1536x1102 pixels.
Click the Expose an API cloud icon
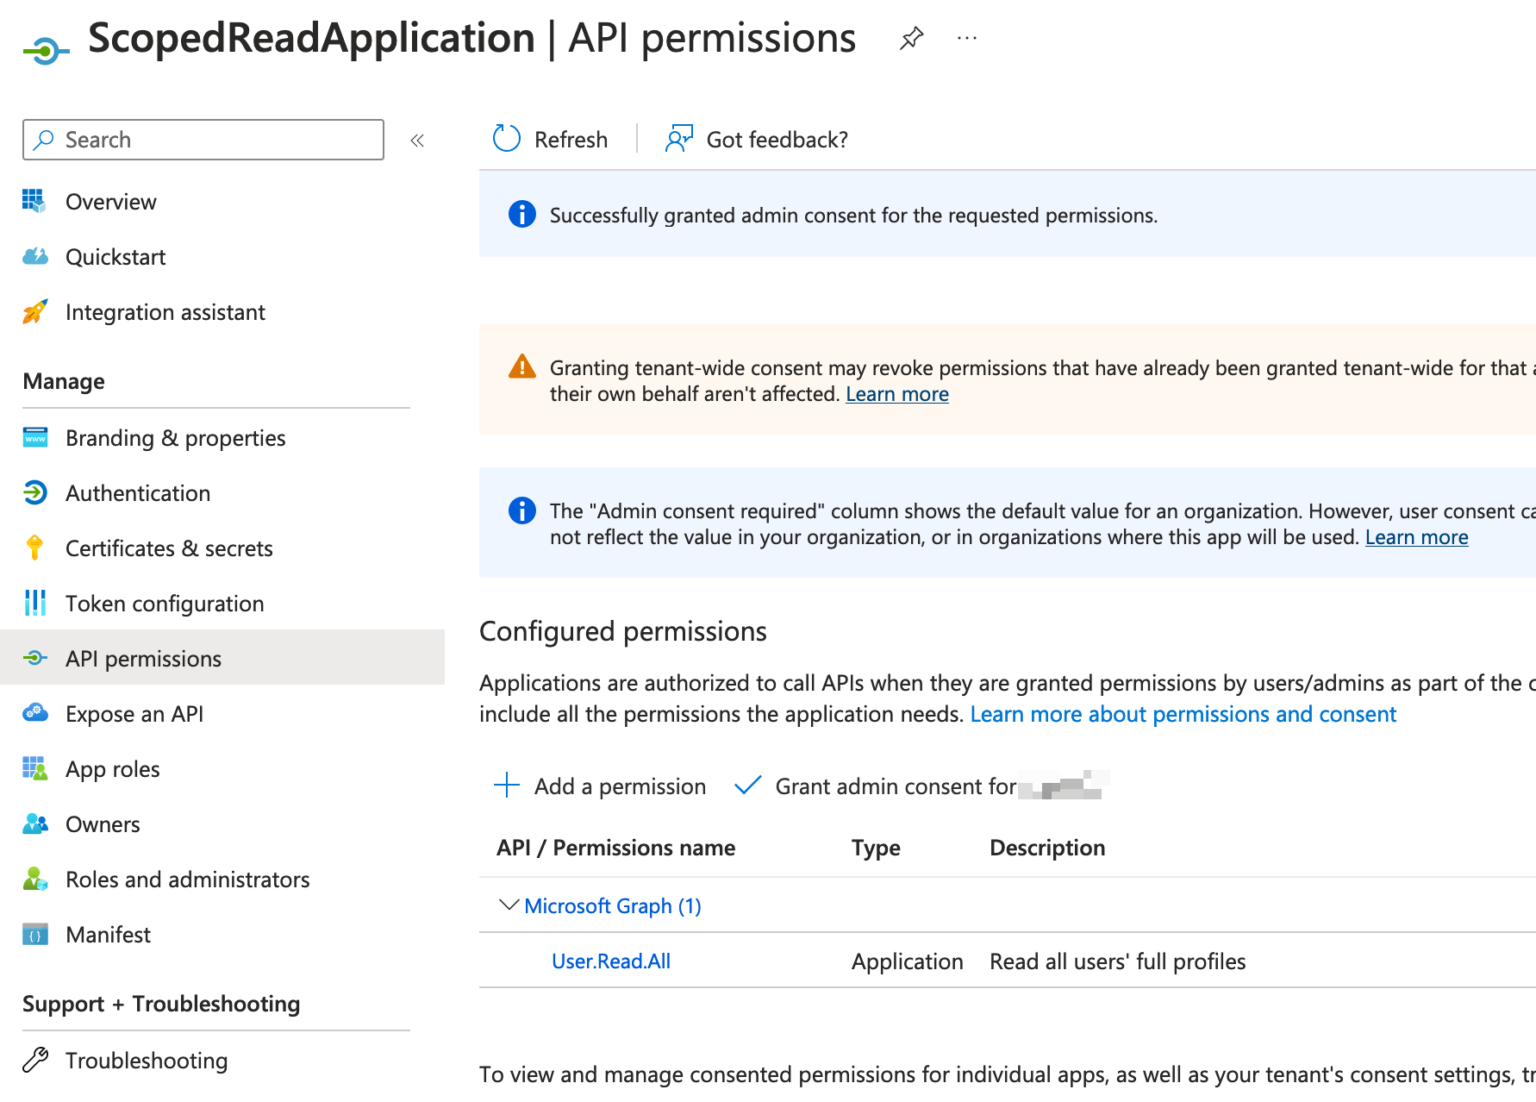tap(35, 713)
